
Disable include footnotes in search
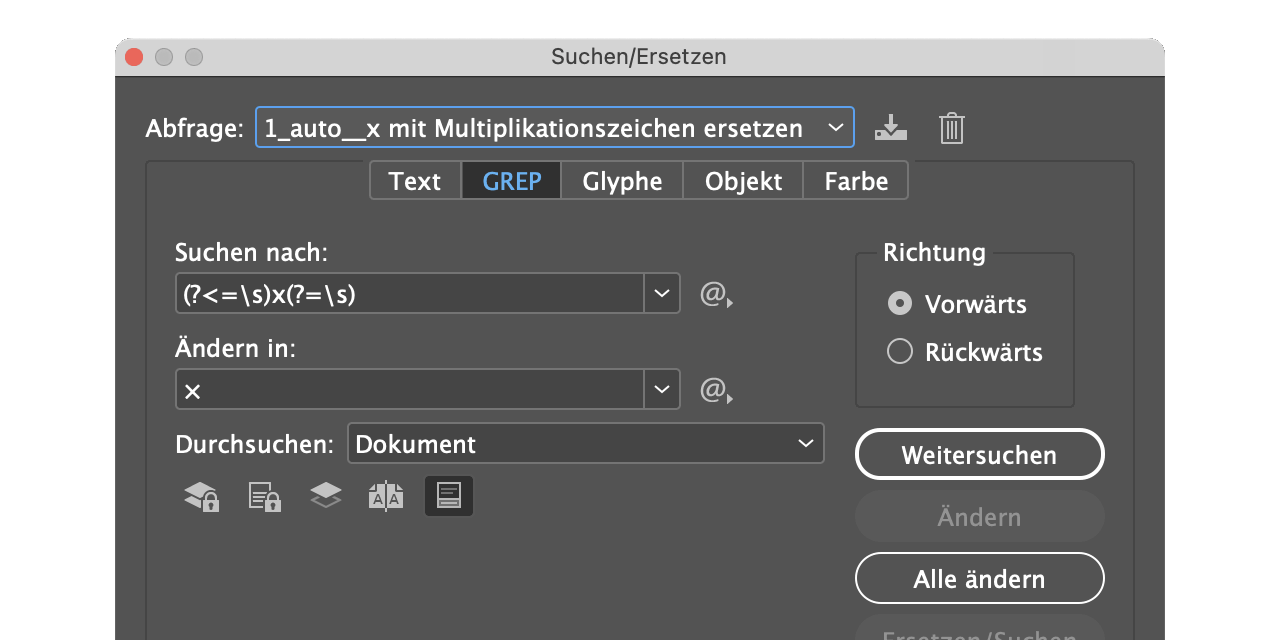point(448,495)
